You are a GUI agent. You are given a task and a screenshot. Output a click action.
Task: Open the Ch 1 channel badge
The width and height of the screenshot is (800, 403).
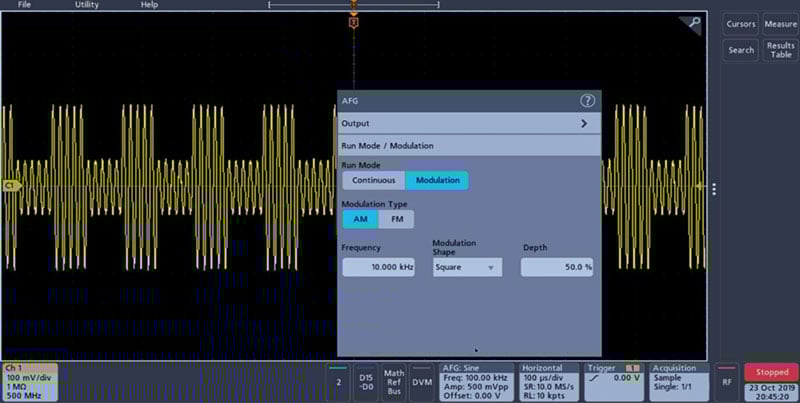click(x=29, y=382)
